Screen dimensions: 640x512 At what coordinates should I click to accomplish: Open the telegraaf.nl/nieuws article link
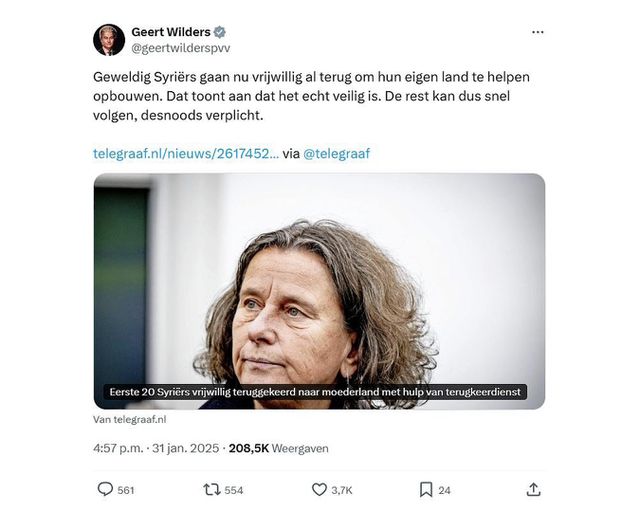[x=186, y=154]
